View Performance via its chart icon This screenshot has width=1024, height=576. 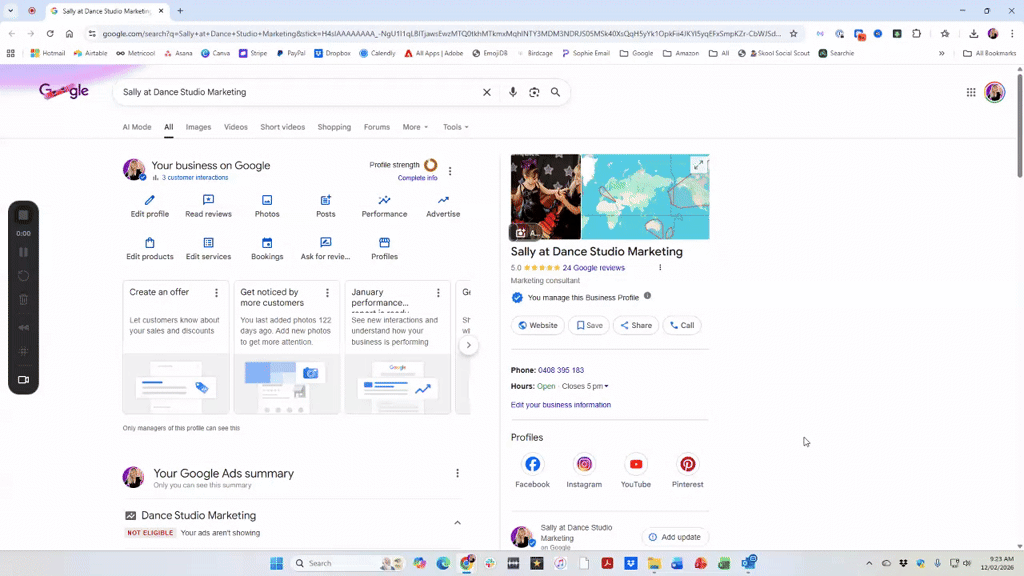pos(384,200)
